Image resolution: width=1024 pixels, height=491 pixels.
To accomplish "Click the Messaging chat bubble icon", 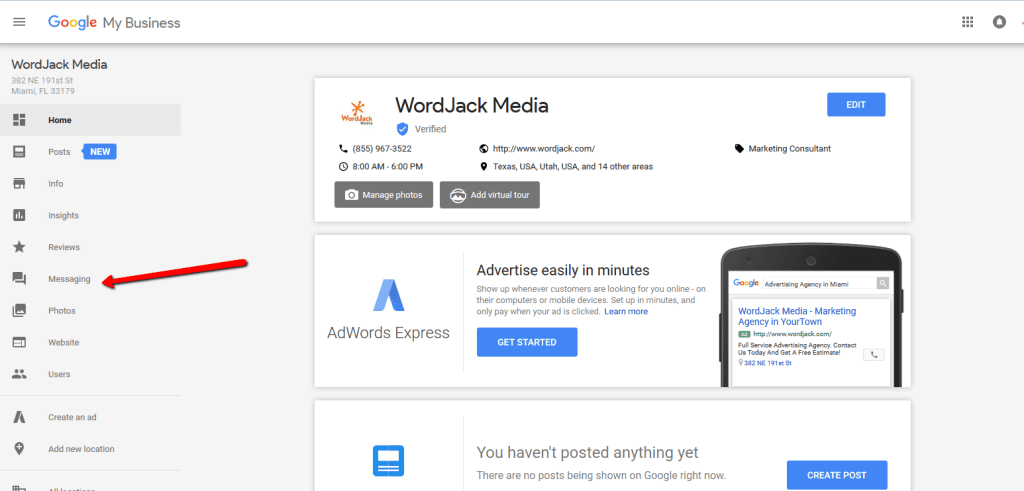I will 19,279.
